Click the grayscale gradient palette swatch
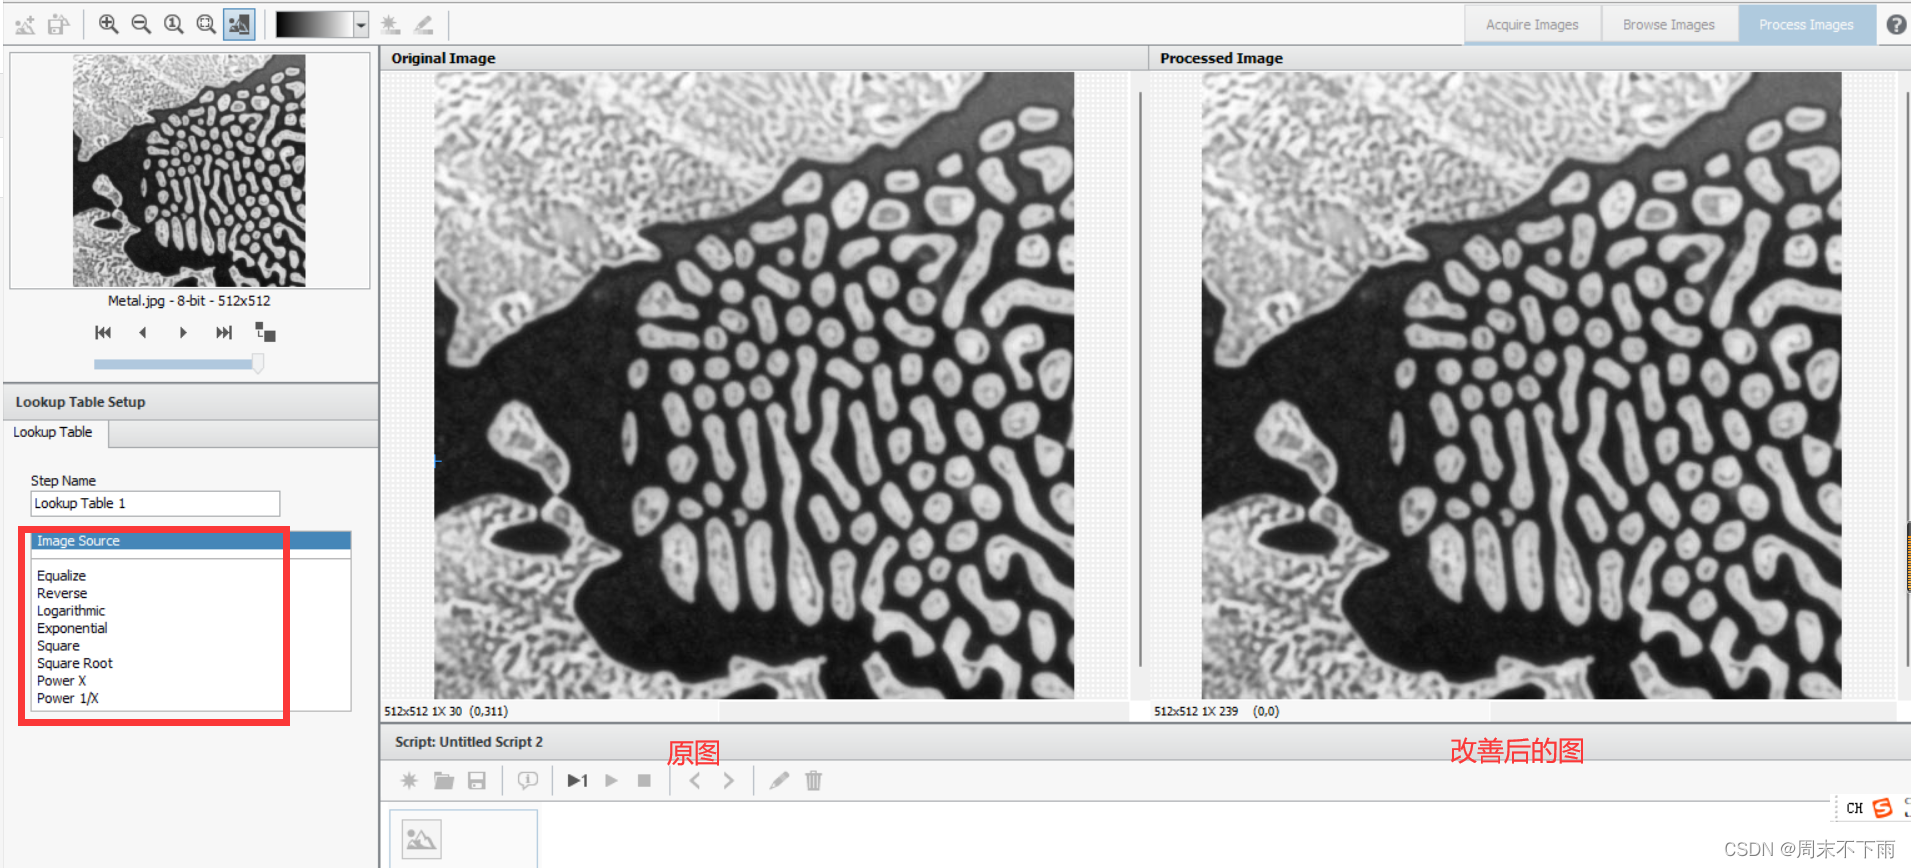This screenshot has height=868, width=1911. 314,25
